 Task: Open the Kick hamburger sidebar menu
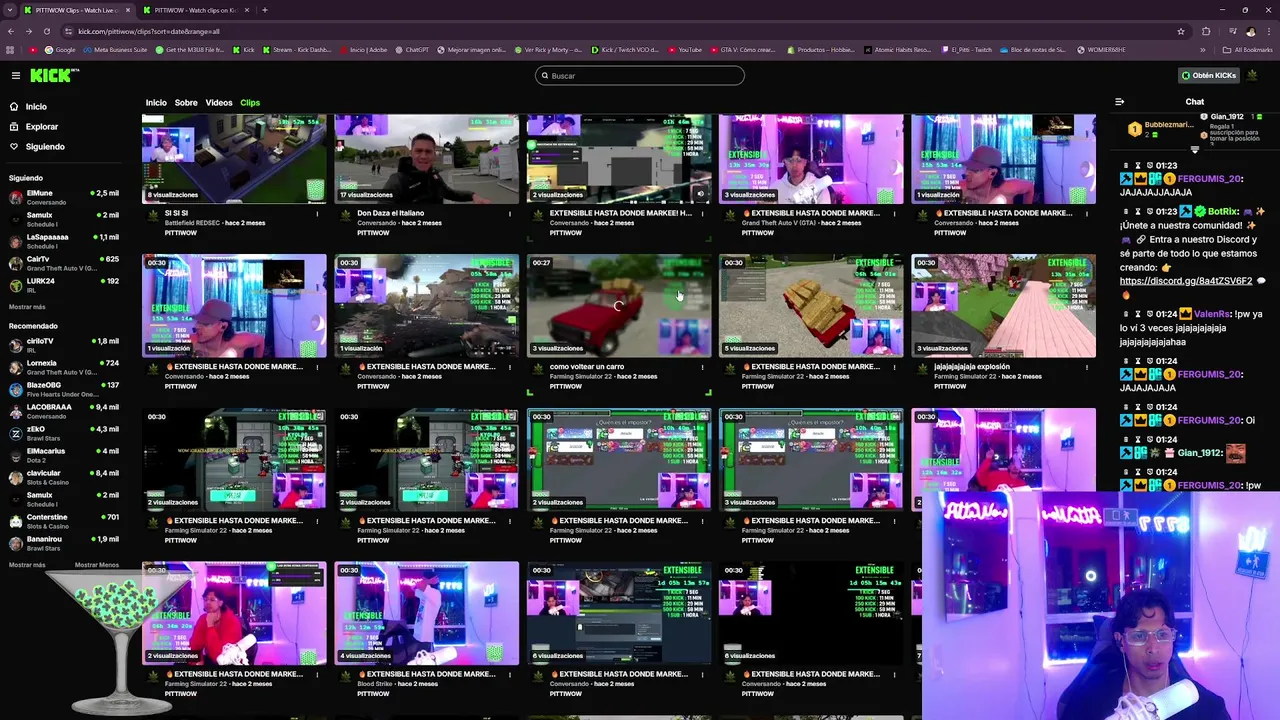click(x=16, y=75)
